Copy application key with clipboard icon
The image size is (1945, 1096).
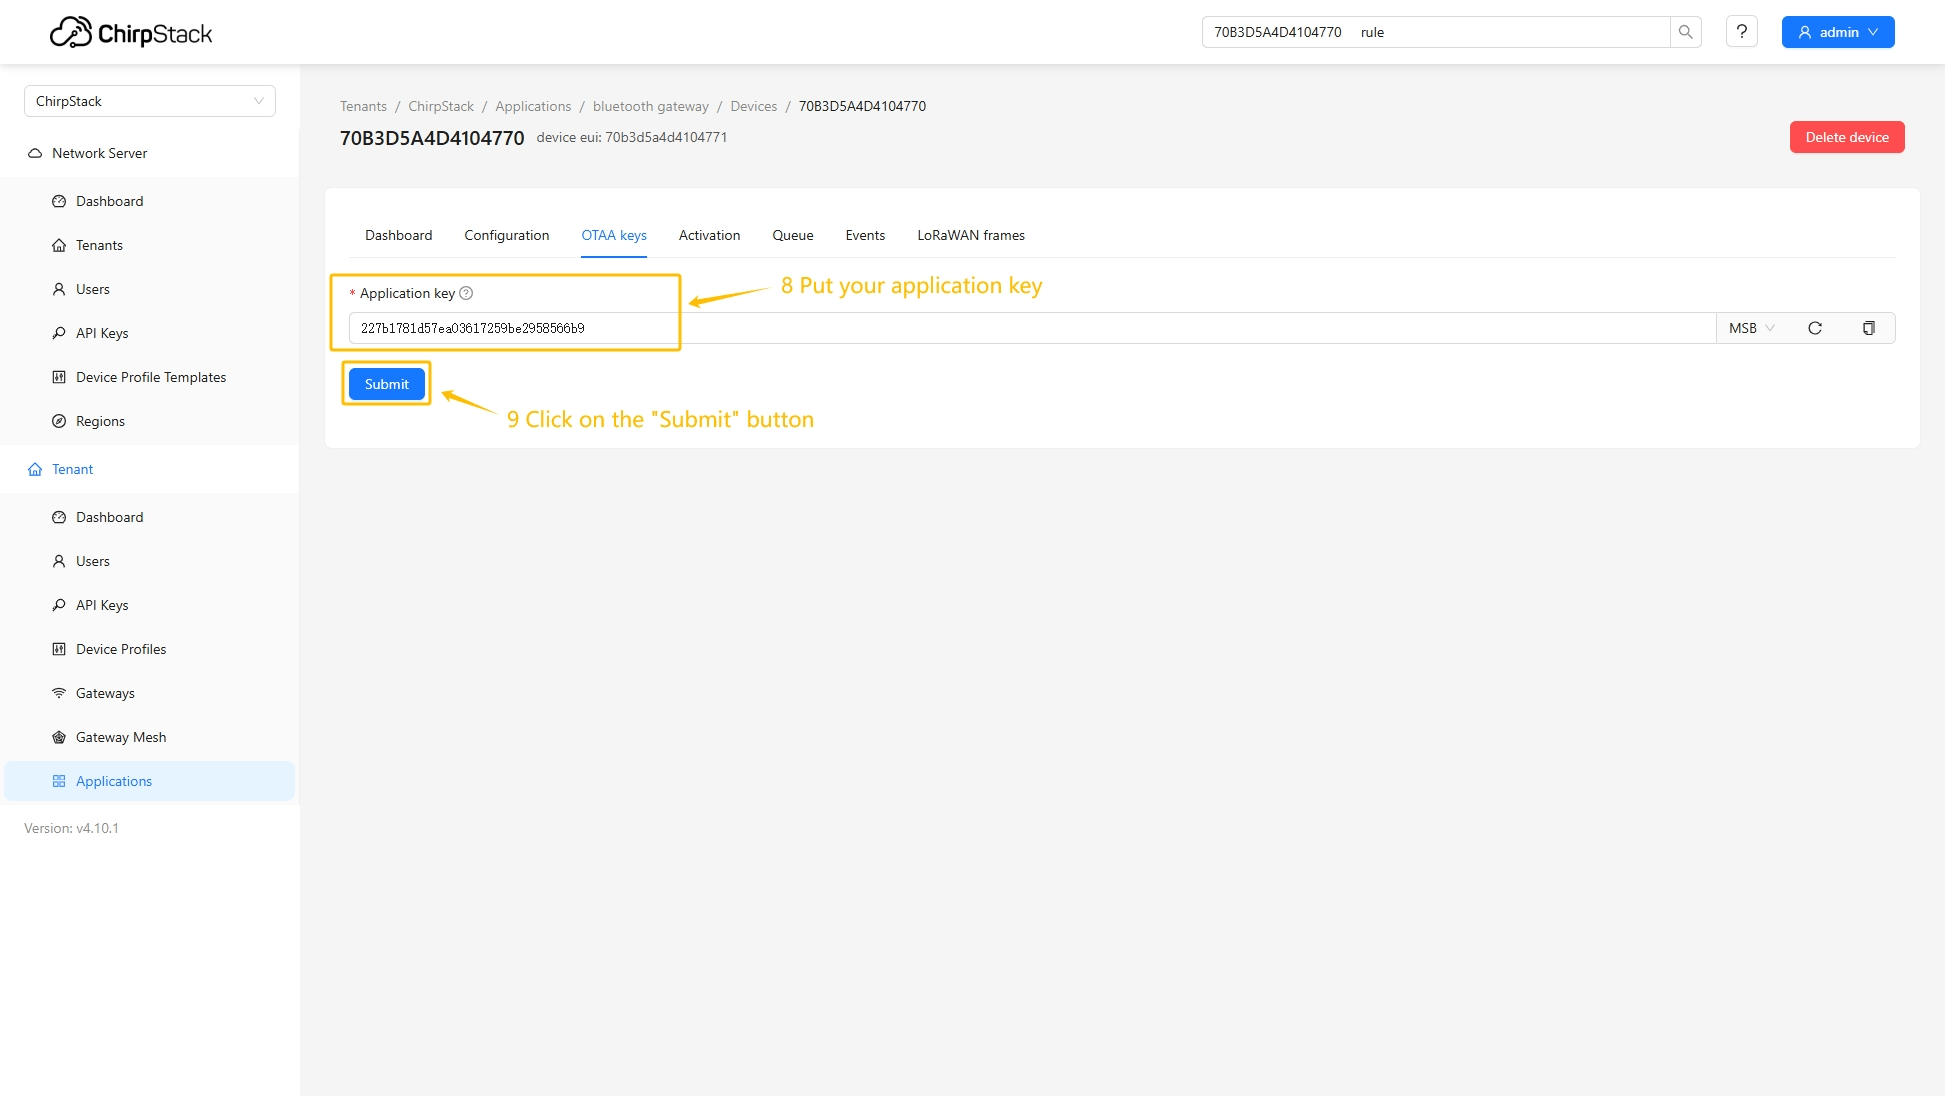(x=1868, y=328)
